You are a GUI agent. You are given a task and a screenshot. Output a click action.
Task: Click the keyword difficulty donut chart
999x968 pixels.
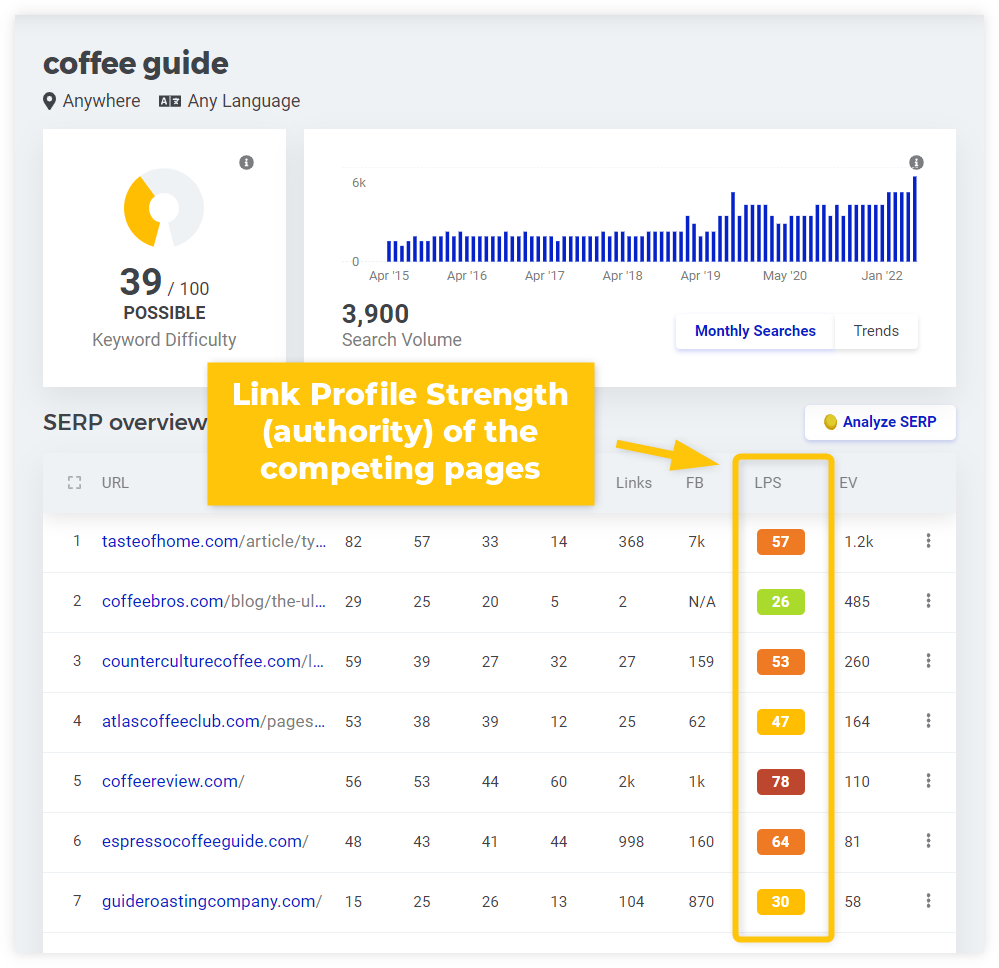pos(164,208)
